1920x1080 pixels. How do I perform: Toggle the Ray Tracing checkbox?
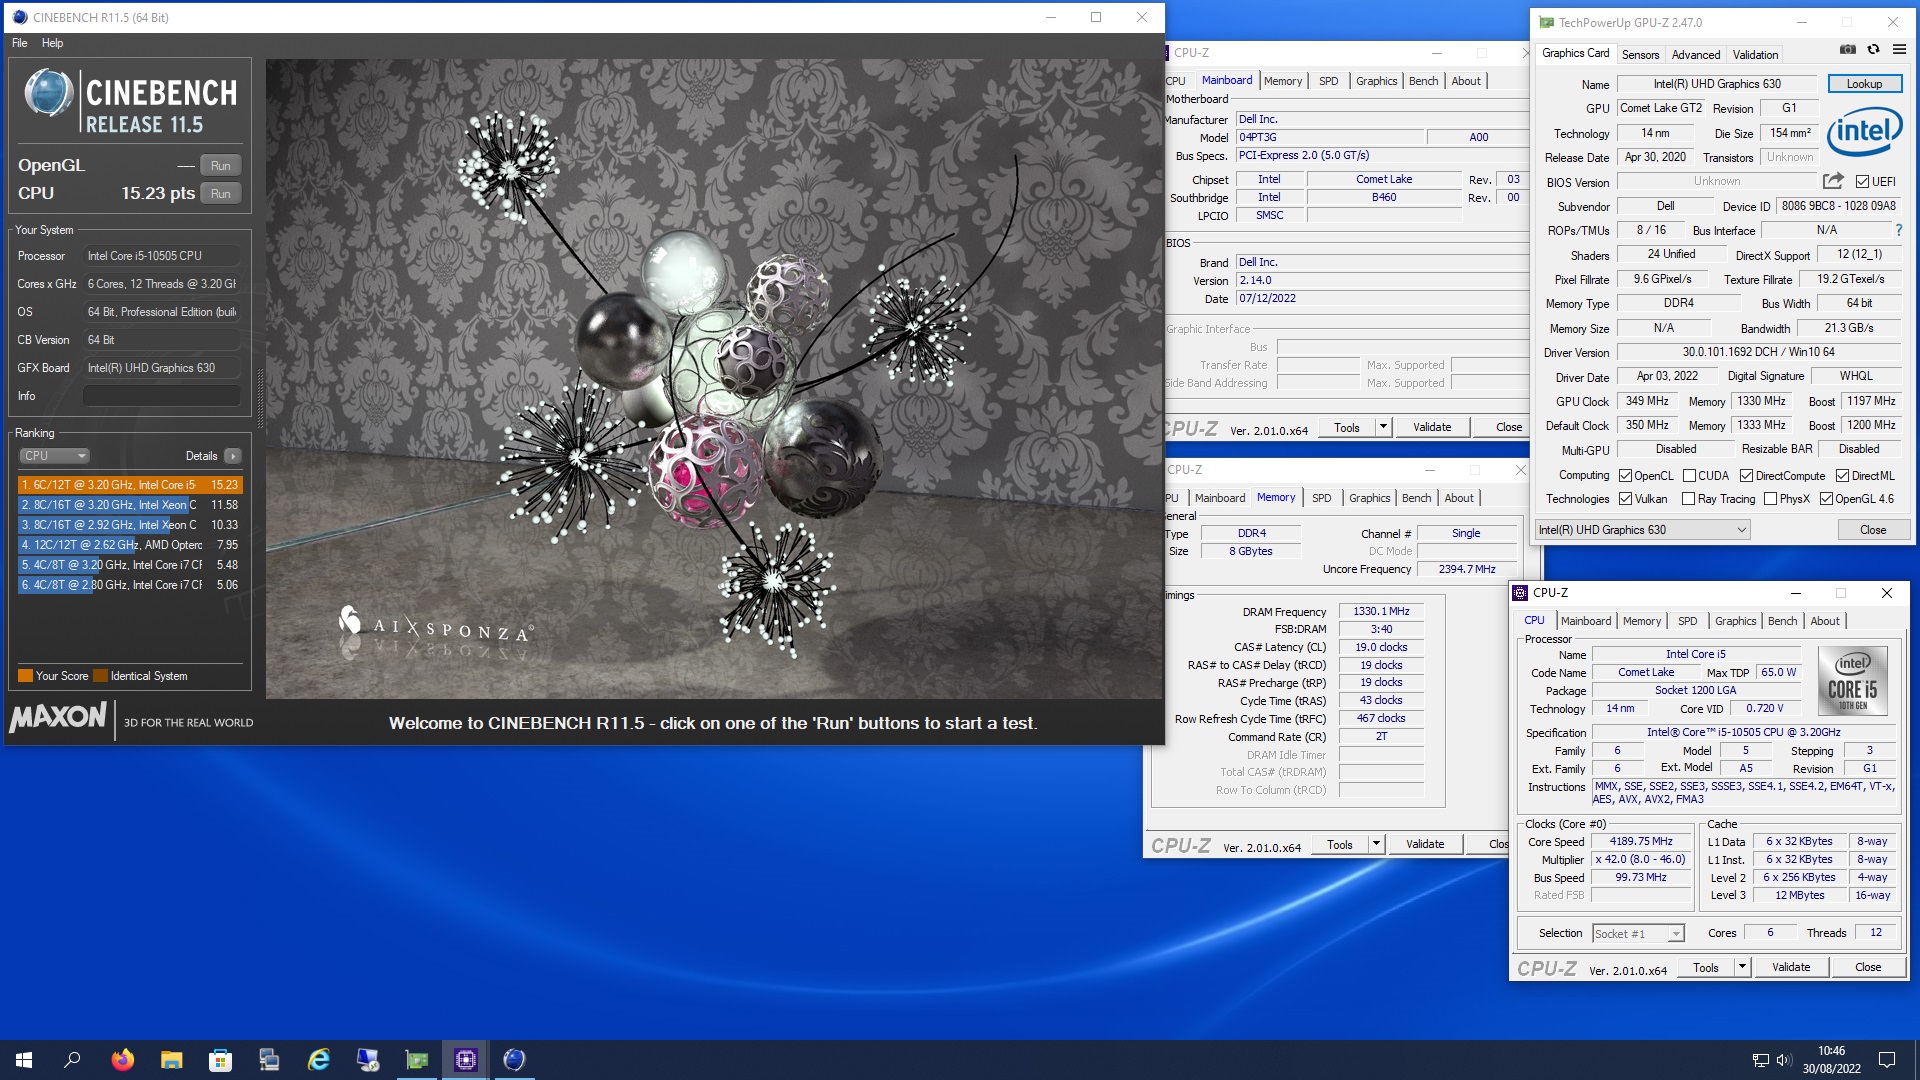point(1689,499)
